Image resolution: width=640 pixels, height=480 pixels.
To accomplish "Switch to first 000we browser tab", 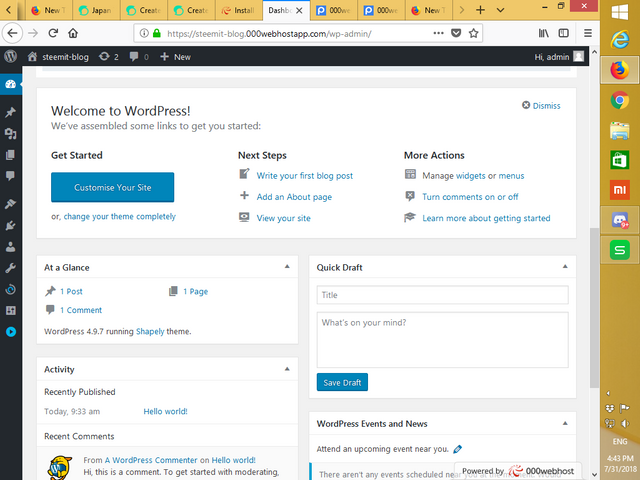I will [x=334, y=10].
